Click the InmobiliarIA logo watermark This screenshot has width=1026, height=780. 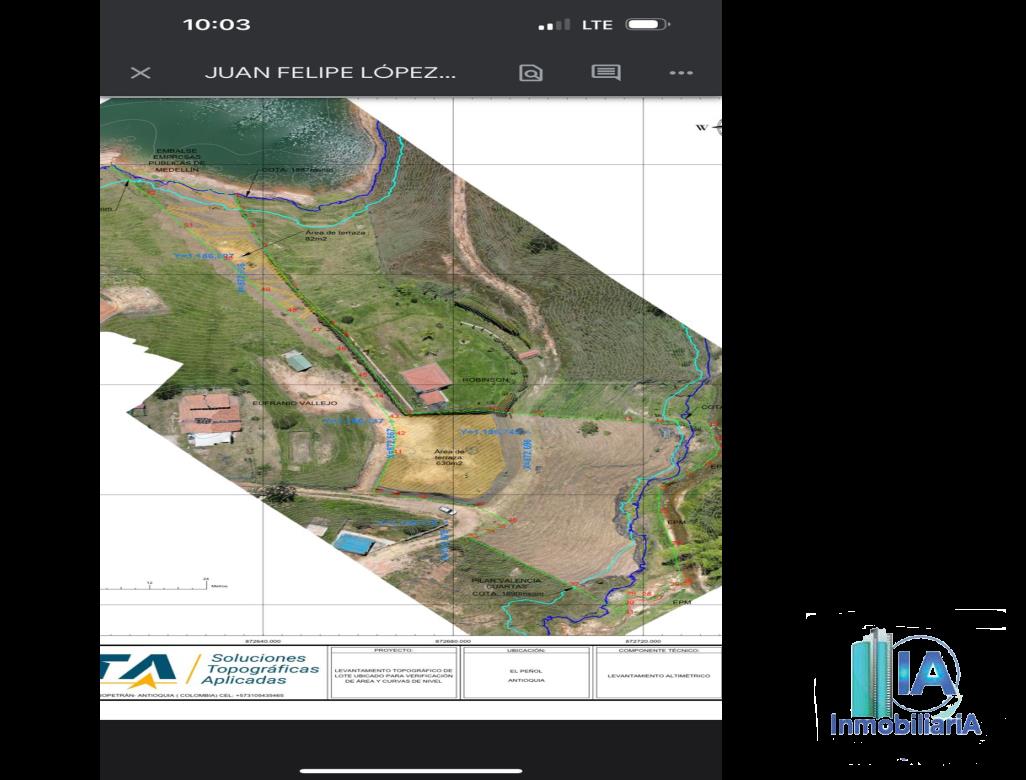point(906,690)
